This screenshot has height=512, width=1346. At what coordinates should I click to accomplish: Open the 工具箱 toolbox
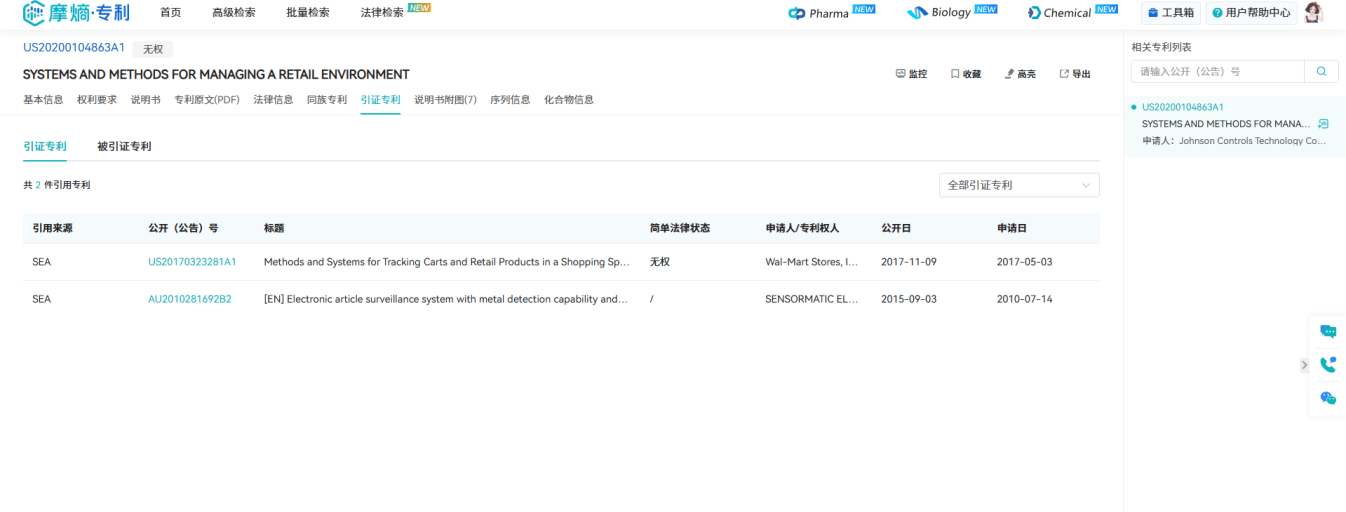(1171, 13)
